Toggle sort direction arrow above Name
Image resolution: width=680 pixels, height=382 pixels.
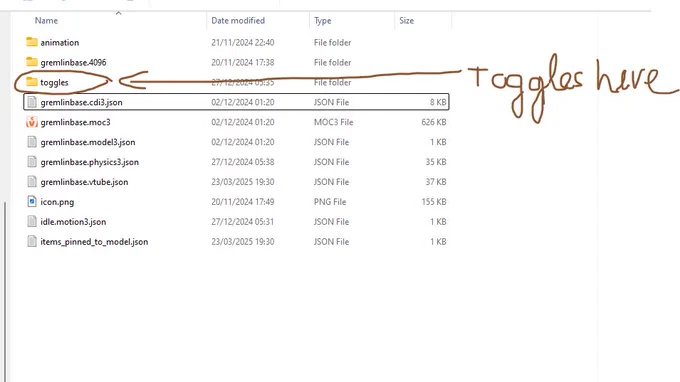pos(118,13)
